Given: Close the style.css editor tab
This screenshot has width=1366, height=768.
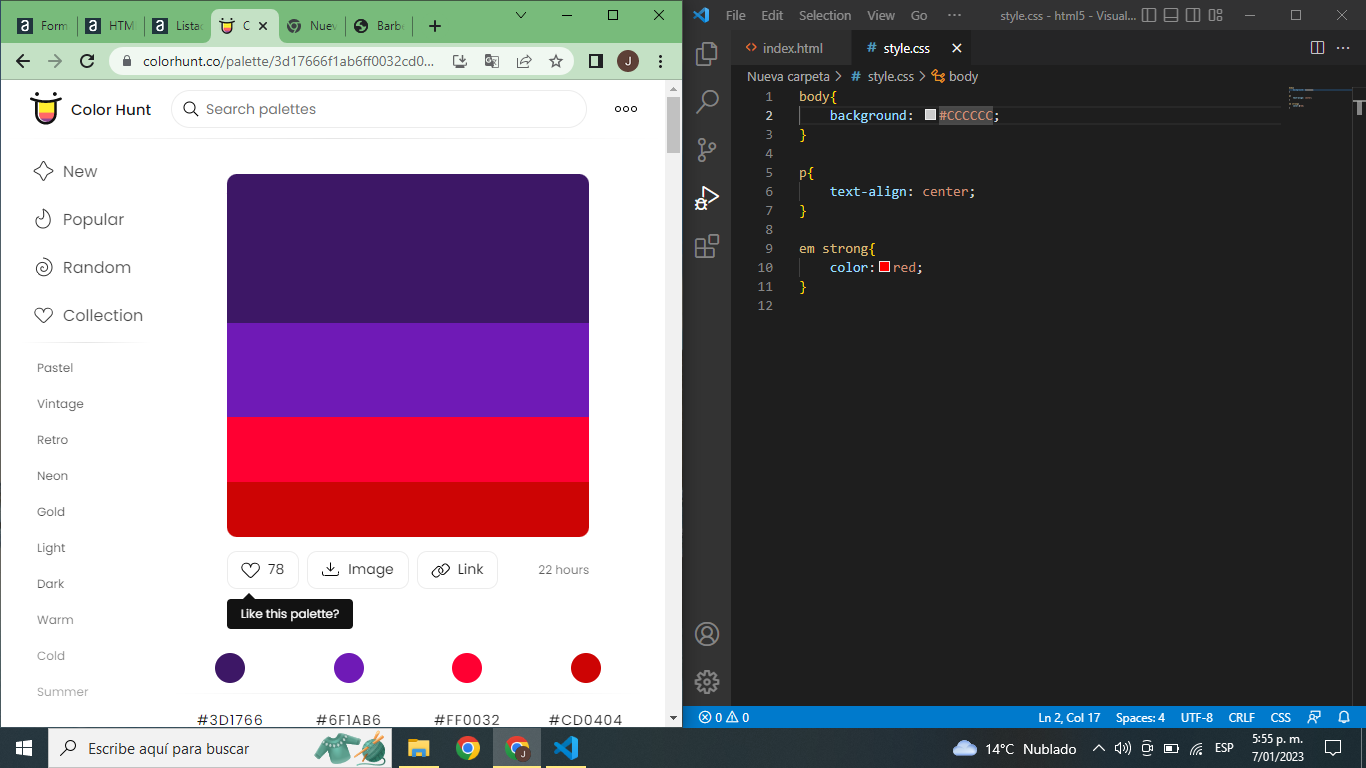Looking at the screenshot, I should tap(957, 48).
